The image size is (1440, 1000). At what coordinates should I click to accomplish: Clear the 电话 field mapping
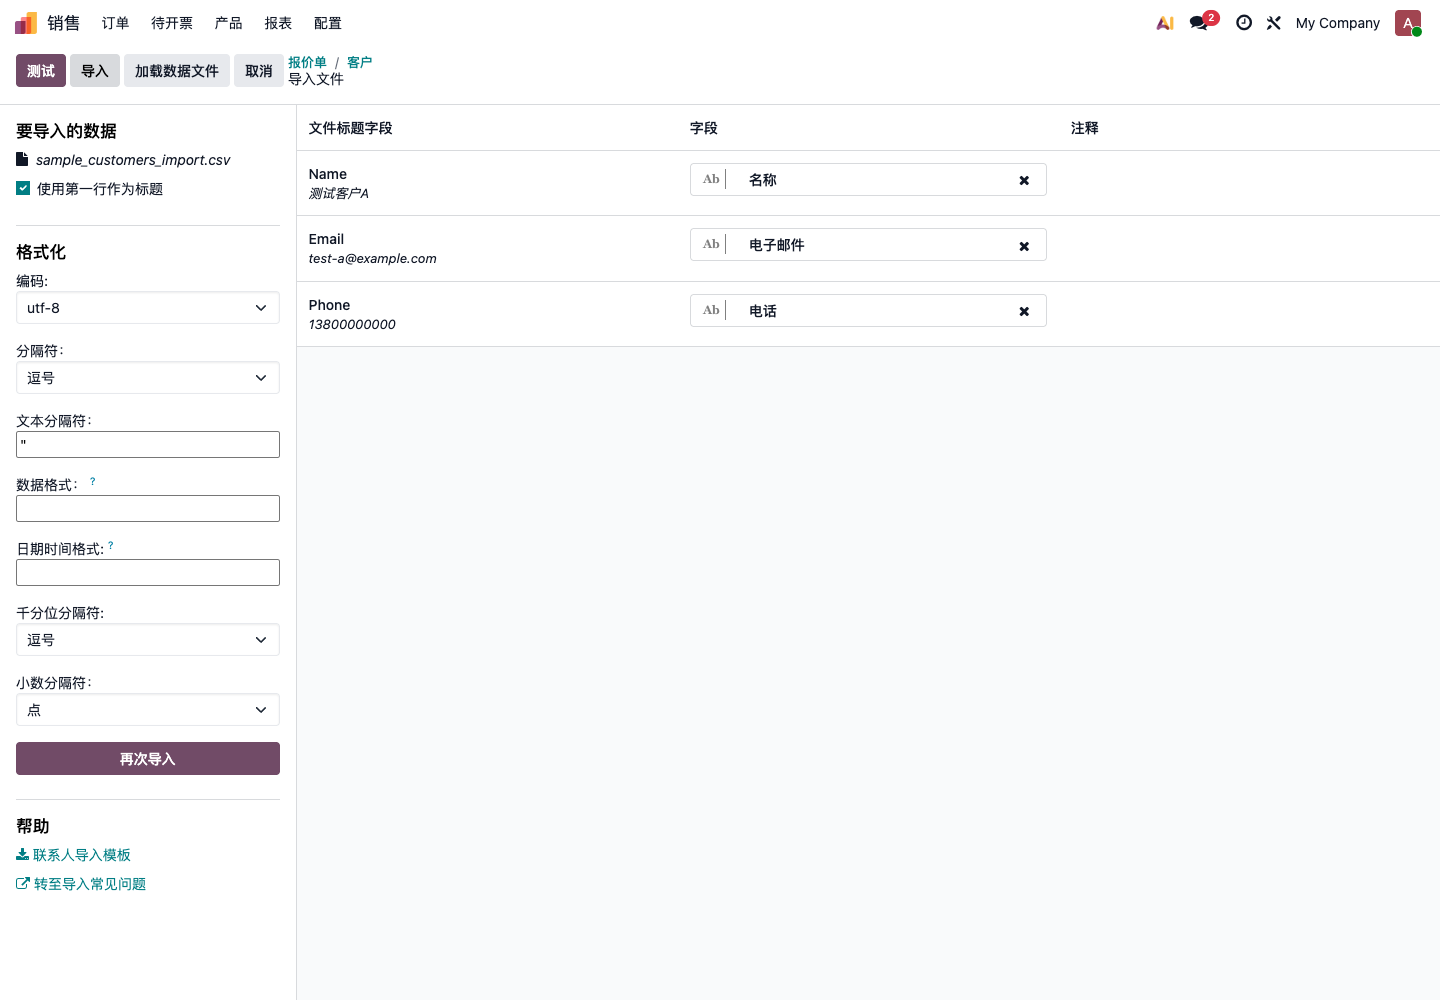pos(1024,312)
